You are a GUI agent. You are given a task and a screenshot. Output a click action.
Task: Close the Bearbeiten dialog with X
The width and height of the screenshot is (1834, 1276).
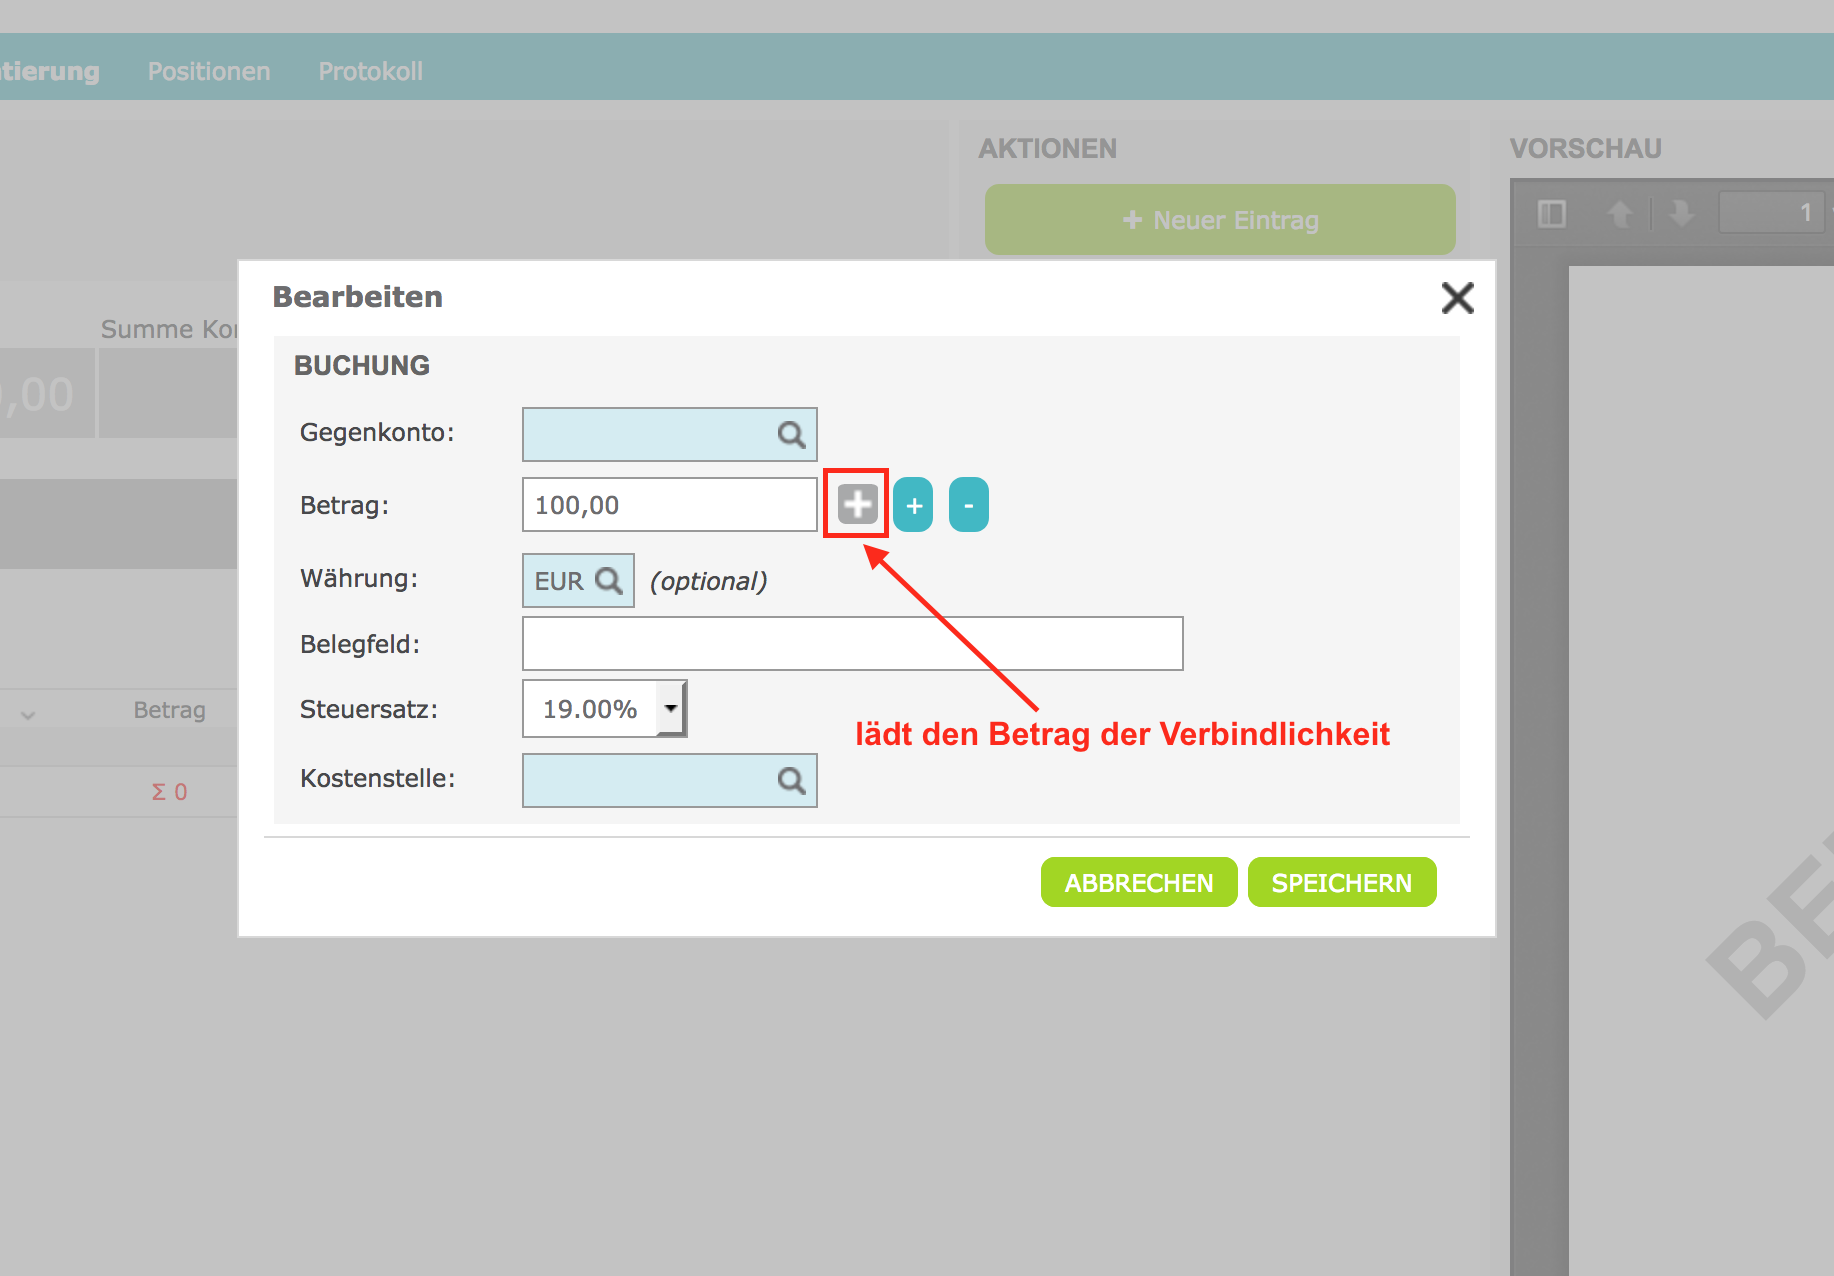click(x=1457, y=297)
